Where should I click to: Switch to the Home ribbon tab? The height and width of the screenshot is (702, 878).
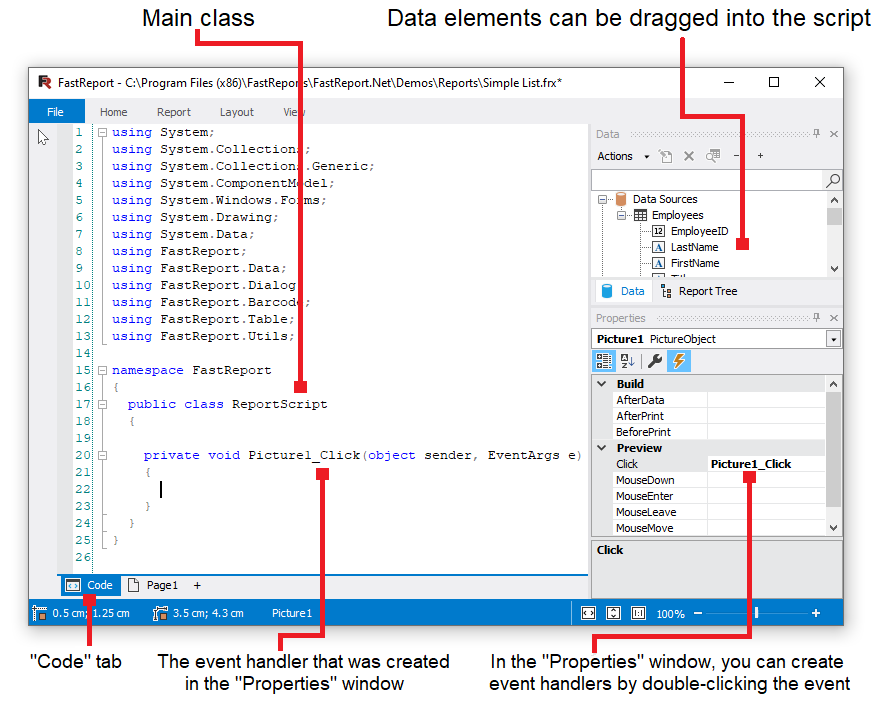click(114, 112)
